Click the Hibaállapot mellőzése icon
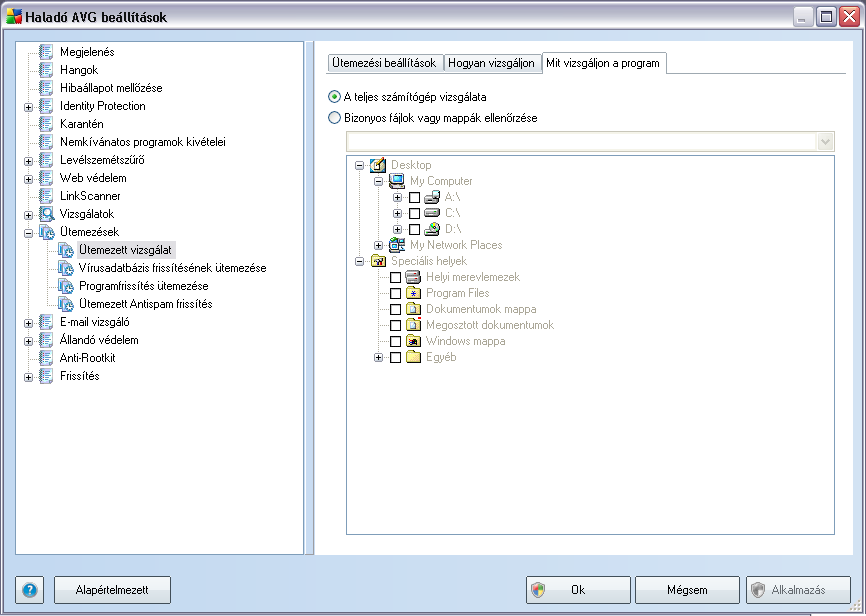This screenshot has width=866, height=616. pos(46,88)
